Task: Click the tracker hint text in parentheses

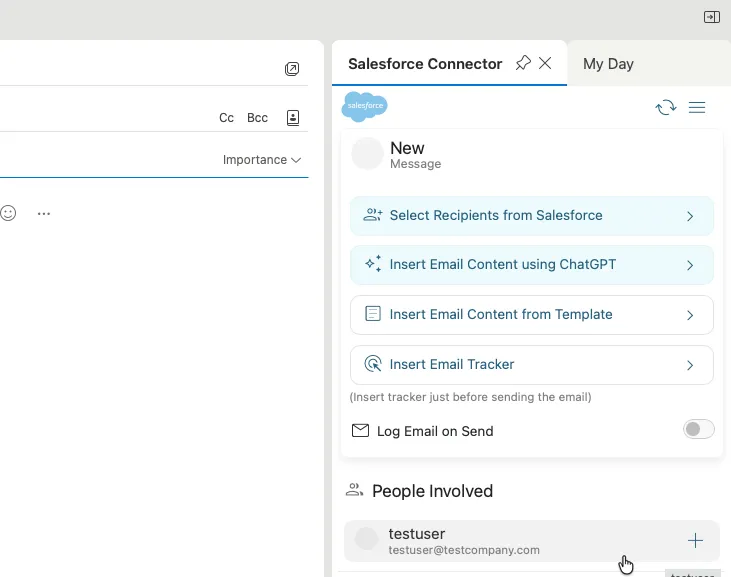Action: click(x=470, y=397)
